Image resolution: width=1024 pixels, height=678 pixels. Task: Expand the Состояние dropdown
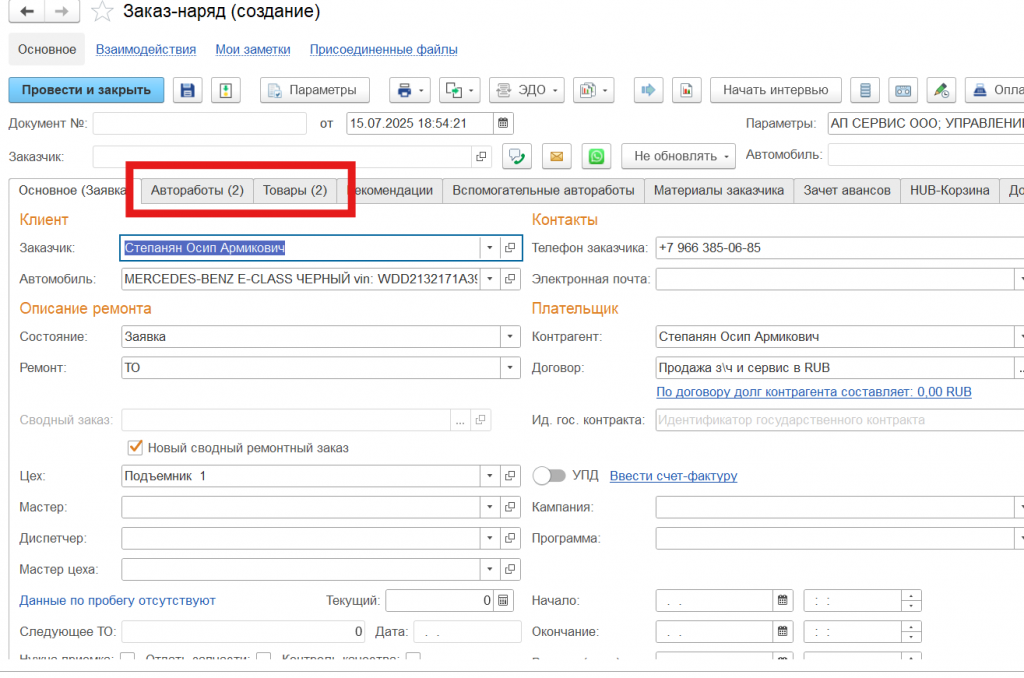pos(510,337)
